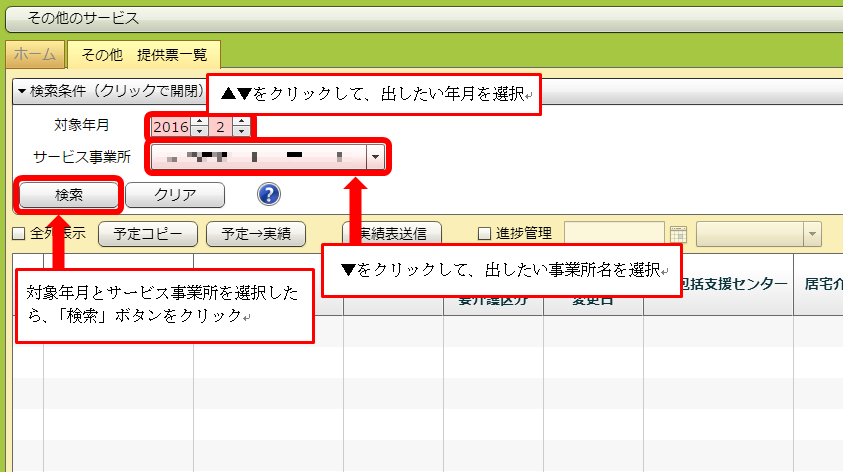Increase the target year with up arrow
Viewport: 843px width, 472px height.
(198, 122)
